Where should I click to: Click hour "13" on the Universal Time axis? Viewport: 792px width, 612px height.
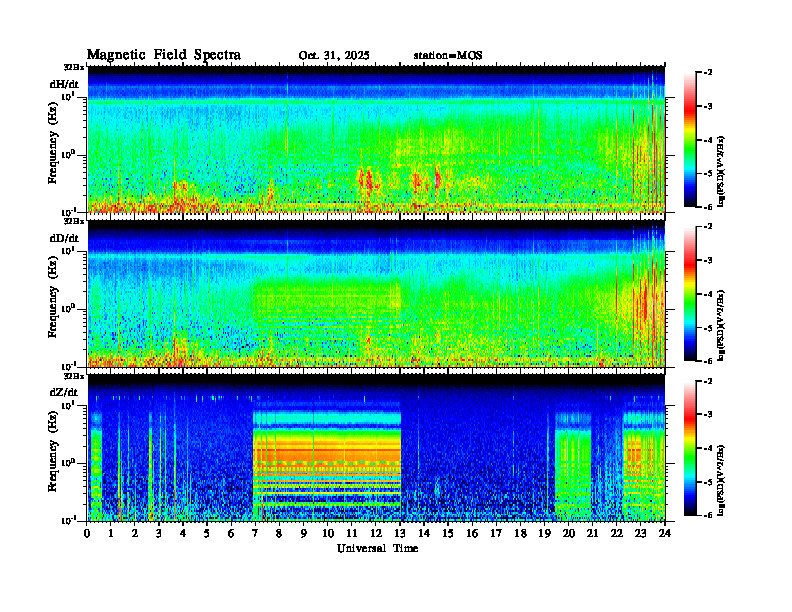400,534
